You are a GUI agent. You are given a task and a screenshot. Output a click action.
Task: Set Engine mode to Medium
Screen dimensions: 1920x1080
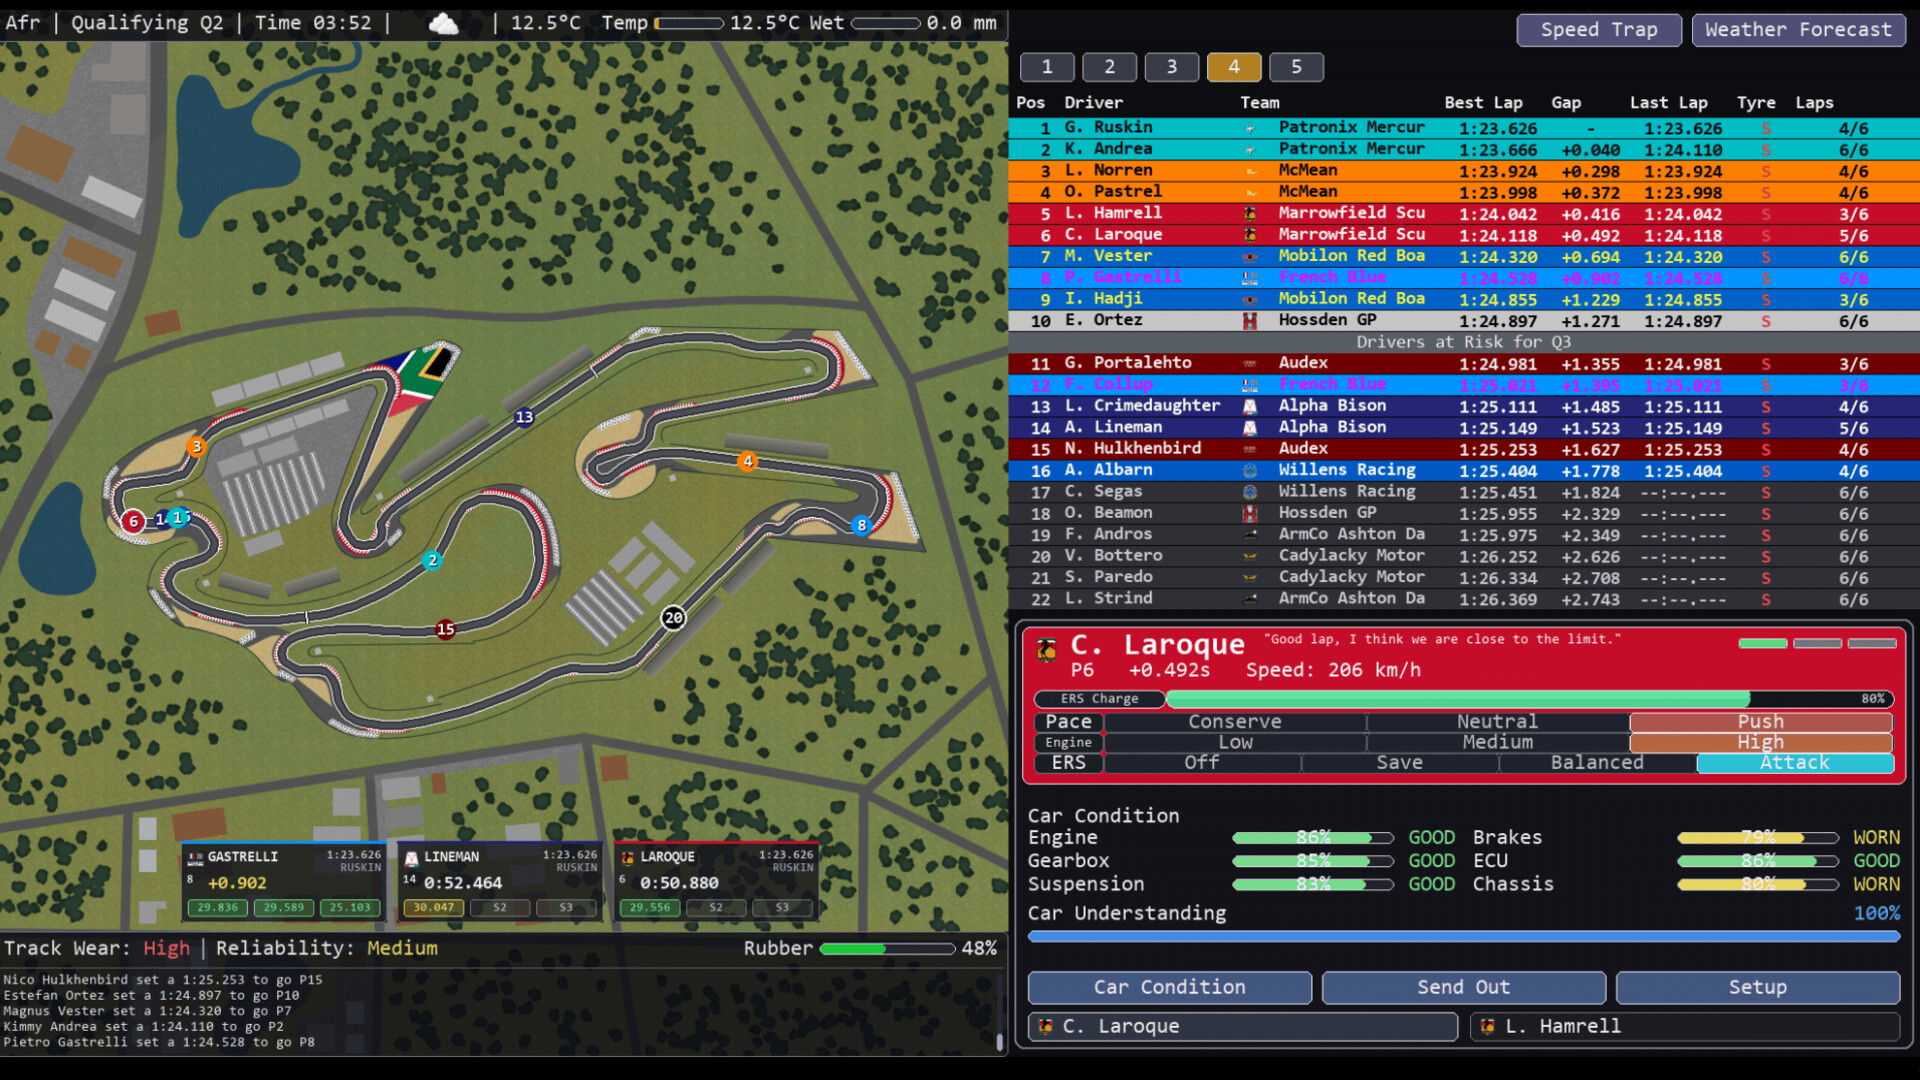(x=1497, y=743)
